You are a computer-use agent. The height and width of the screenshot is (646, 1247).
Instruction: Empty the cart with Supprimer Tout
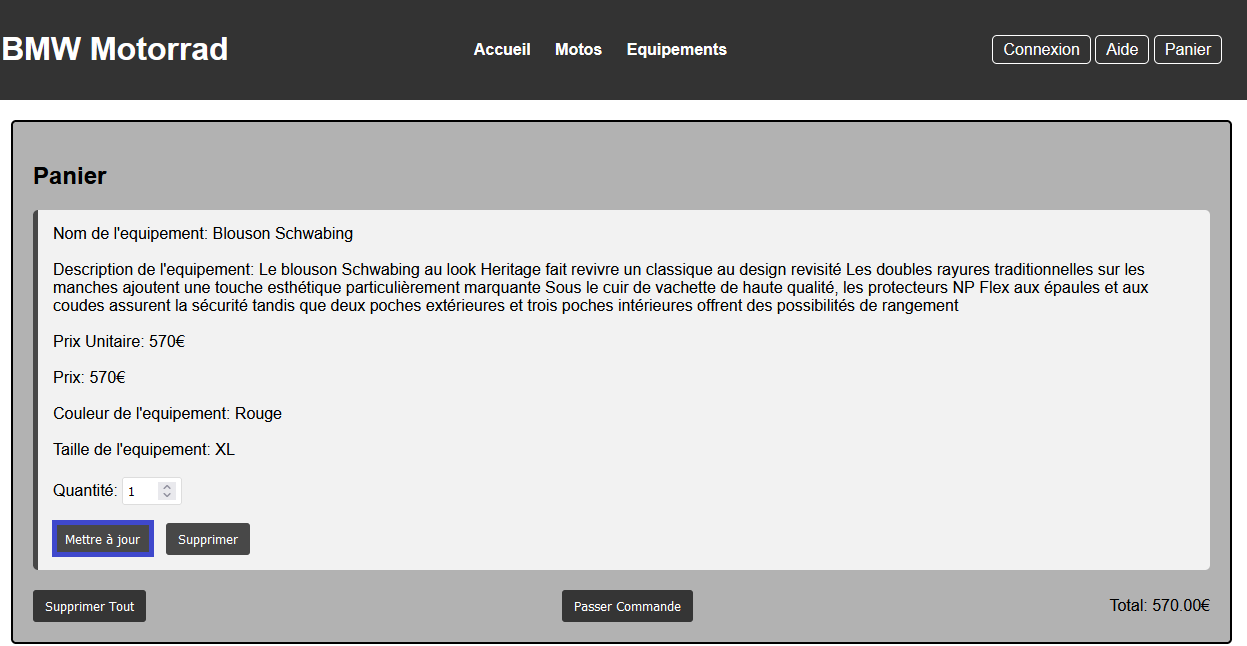(89, 606)
